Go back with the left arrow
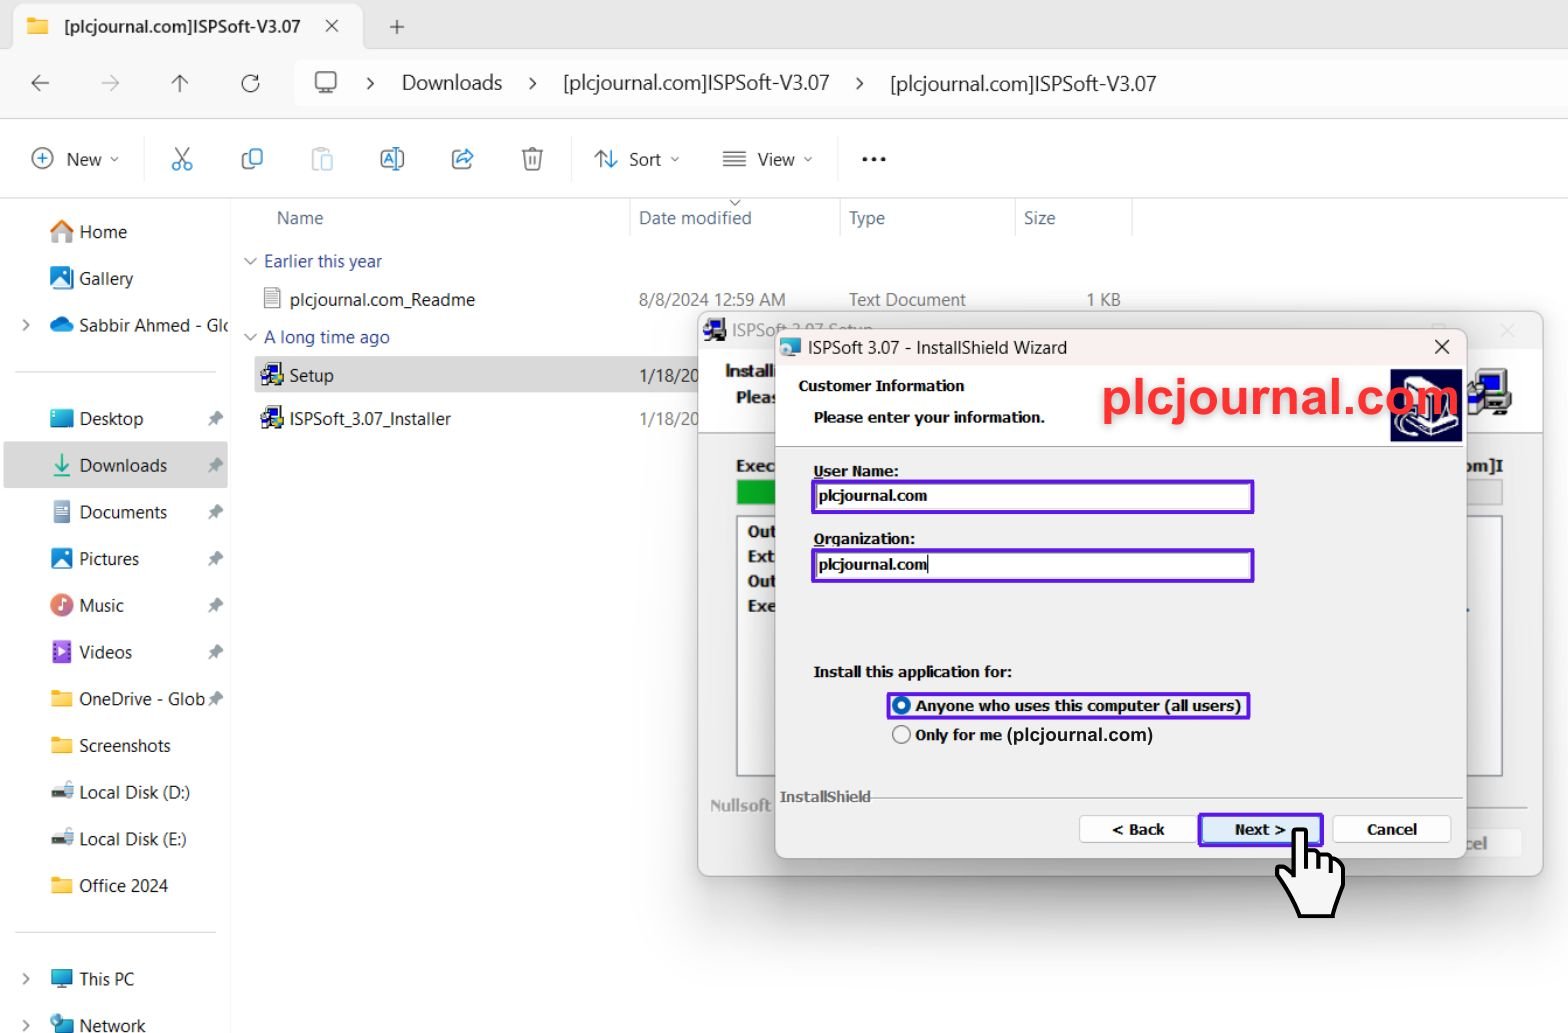The height and width of the screenshot is (1033, 1568). (x=40, y=83)
